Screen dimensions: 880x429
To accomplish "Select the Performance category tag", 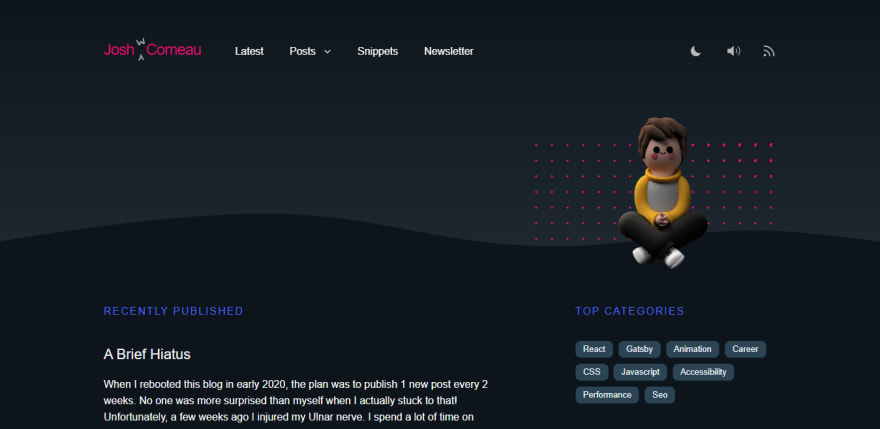I will click(x=607, y=395).
